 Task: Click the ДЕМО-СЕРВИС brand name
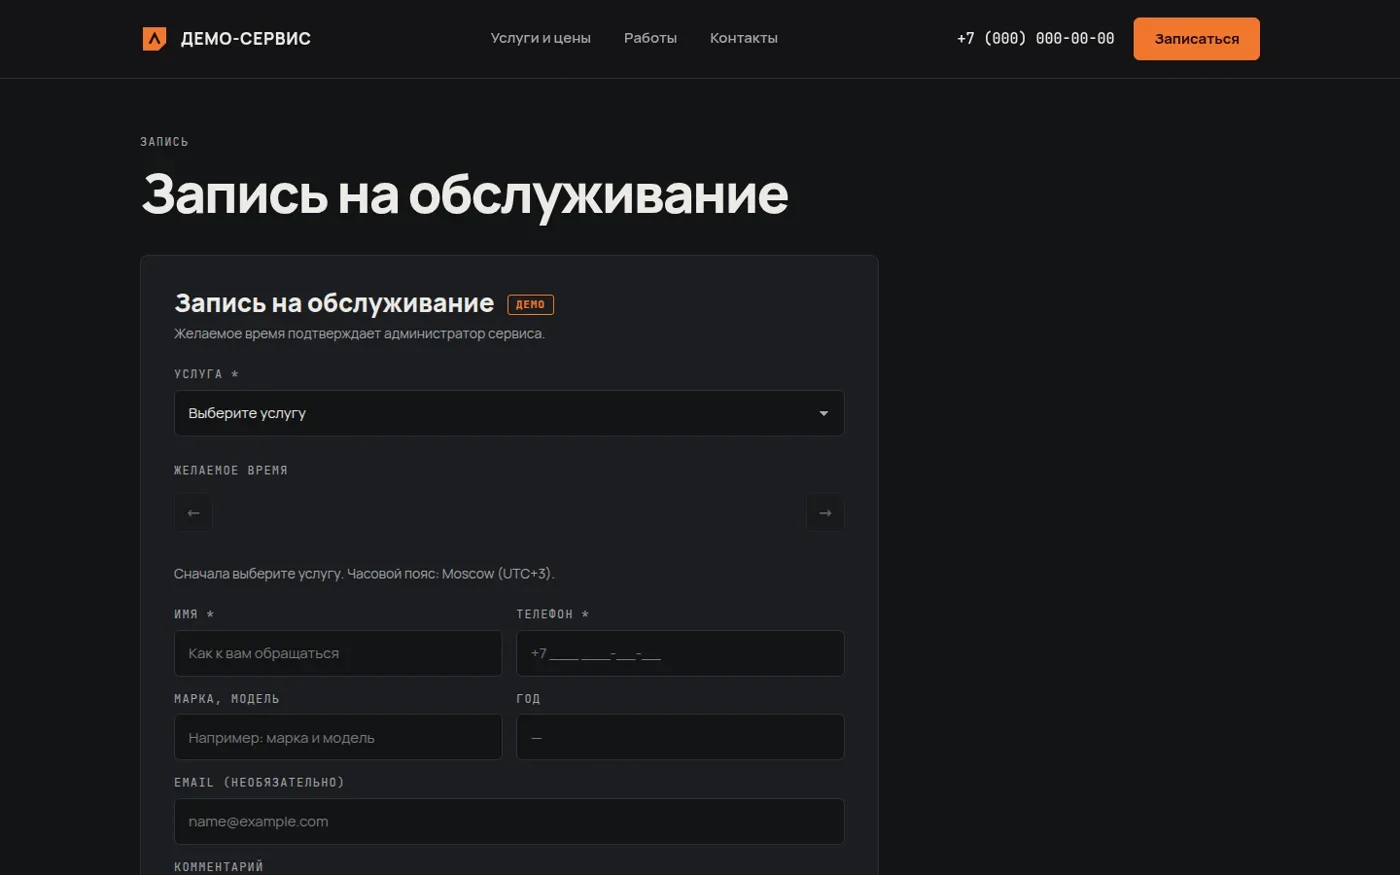[x=245, y=39]
